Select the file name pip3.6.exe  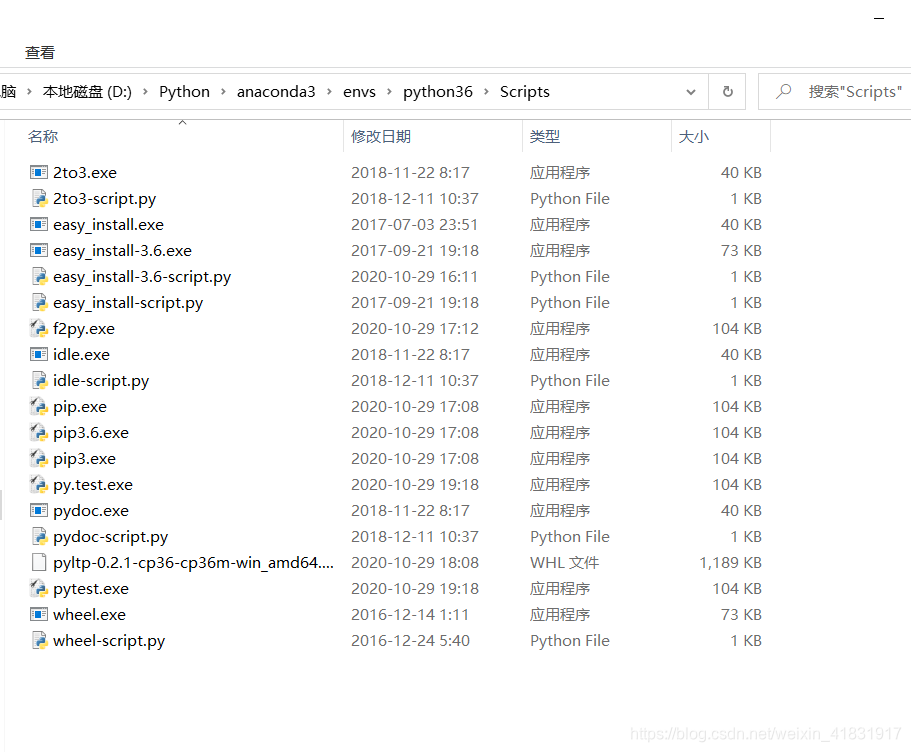click(x=91, y=432)
